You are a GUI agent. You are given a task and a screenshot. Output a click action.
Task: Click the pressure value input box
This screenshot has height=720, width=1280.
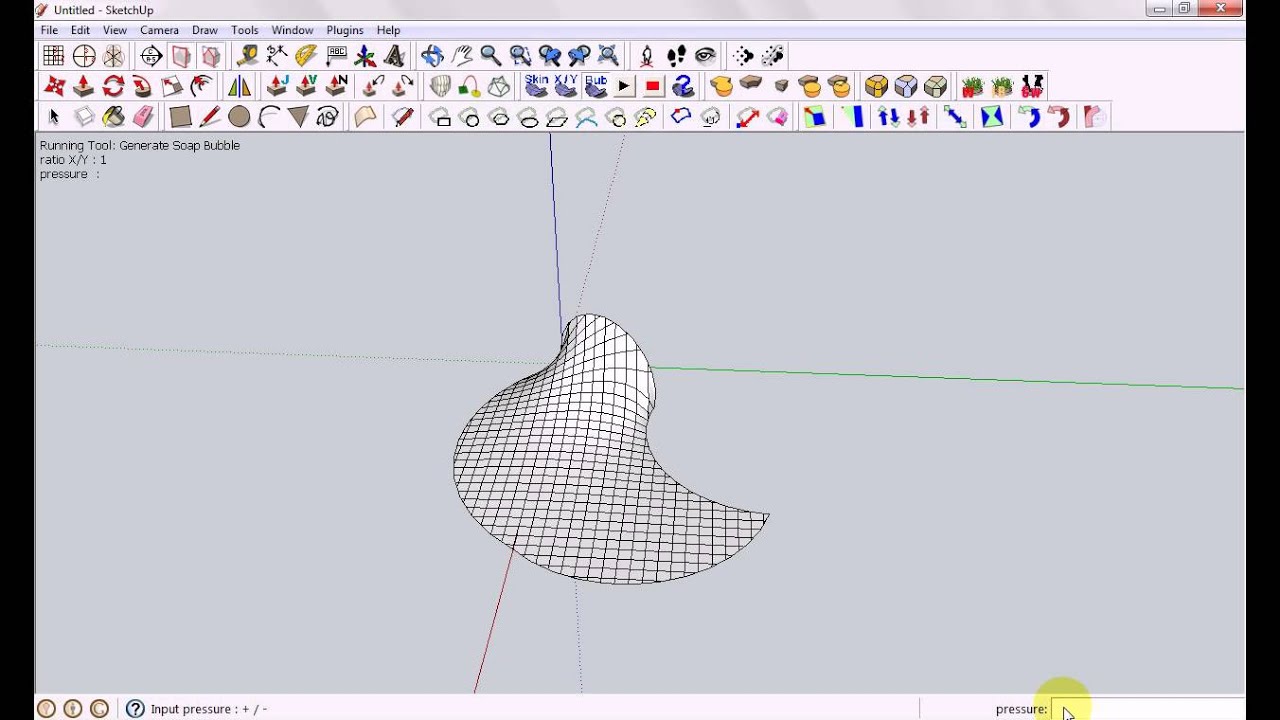click(x=1147, y=709)
